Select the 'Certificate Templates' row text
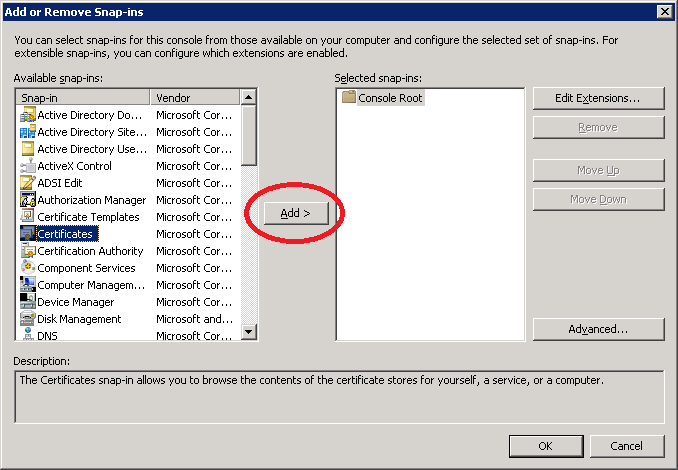678x470 pixels. click(x=88, y=217)
